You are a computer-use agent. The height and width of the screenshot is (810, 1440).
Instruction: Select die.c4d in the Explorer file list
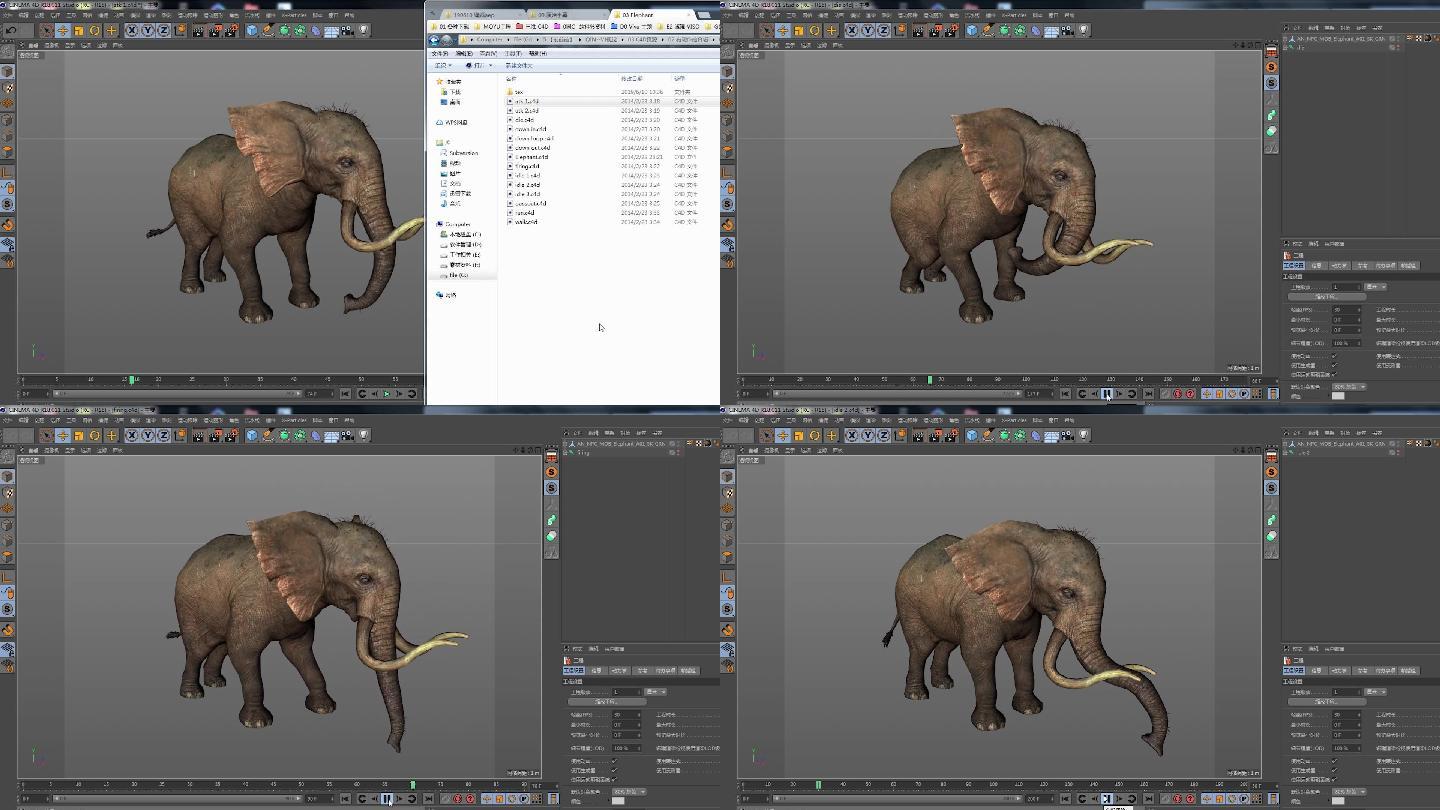coord(524,119)
